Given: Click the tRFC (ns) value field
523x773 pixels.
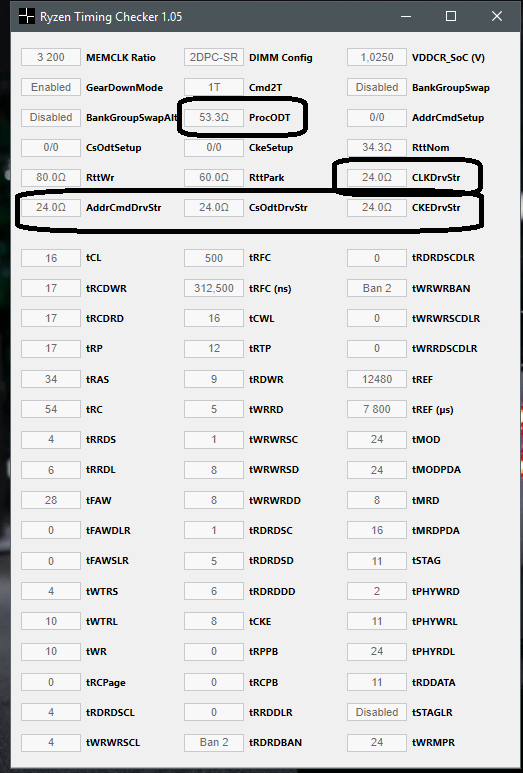Looking at the screenshot, I should tap(214, 288).
